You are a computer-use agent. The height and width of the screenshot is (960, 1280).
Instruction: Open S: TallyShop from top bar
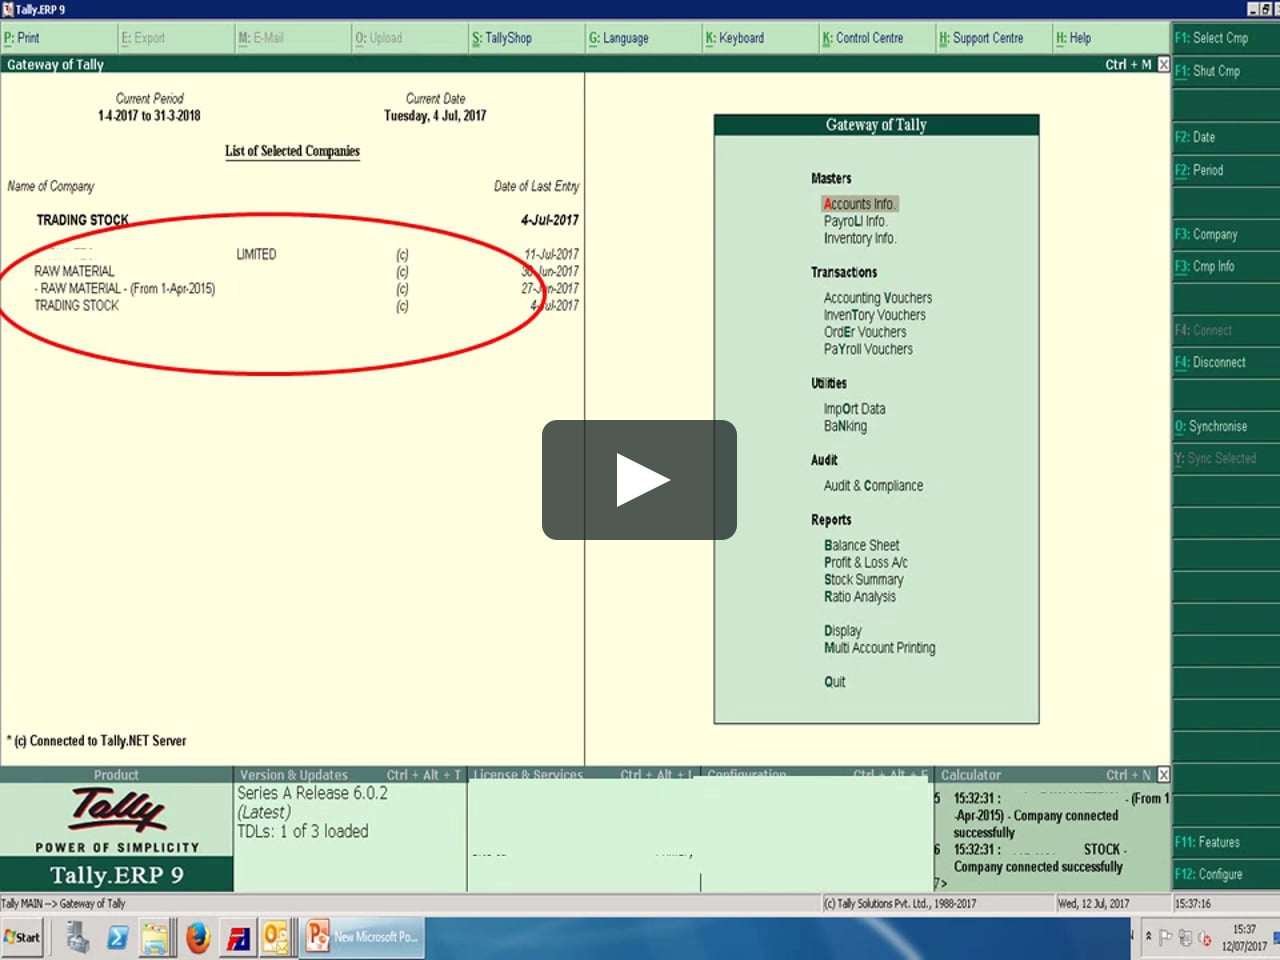coord(502,38)
